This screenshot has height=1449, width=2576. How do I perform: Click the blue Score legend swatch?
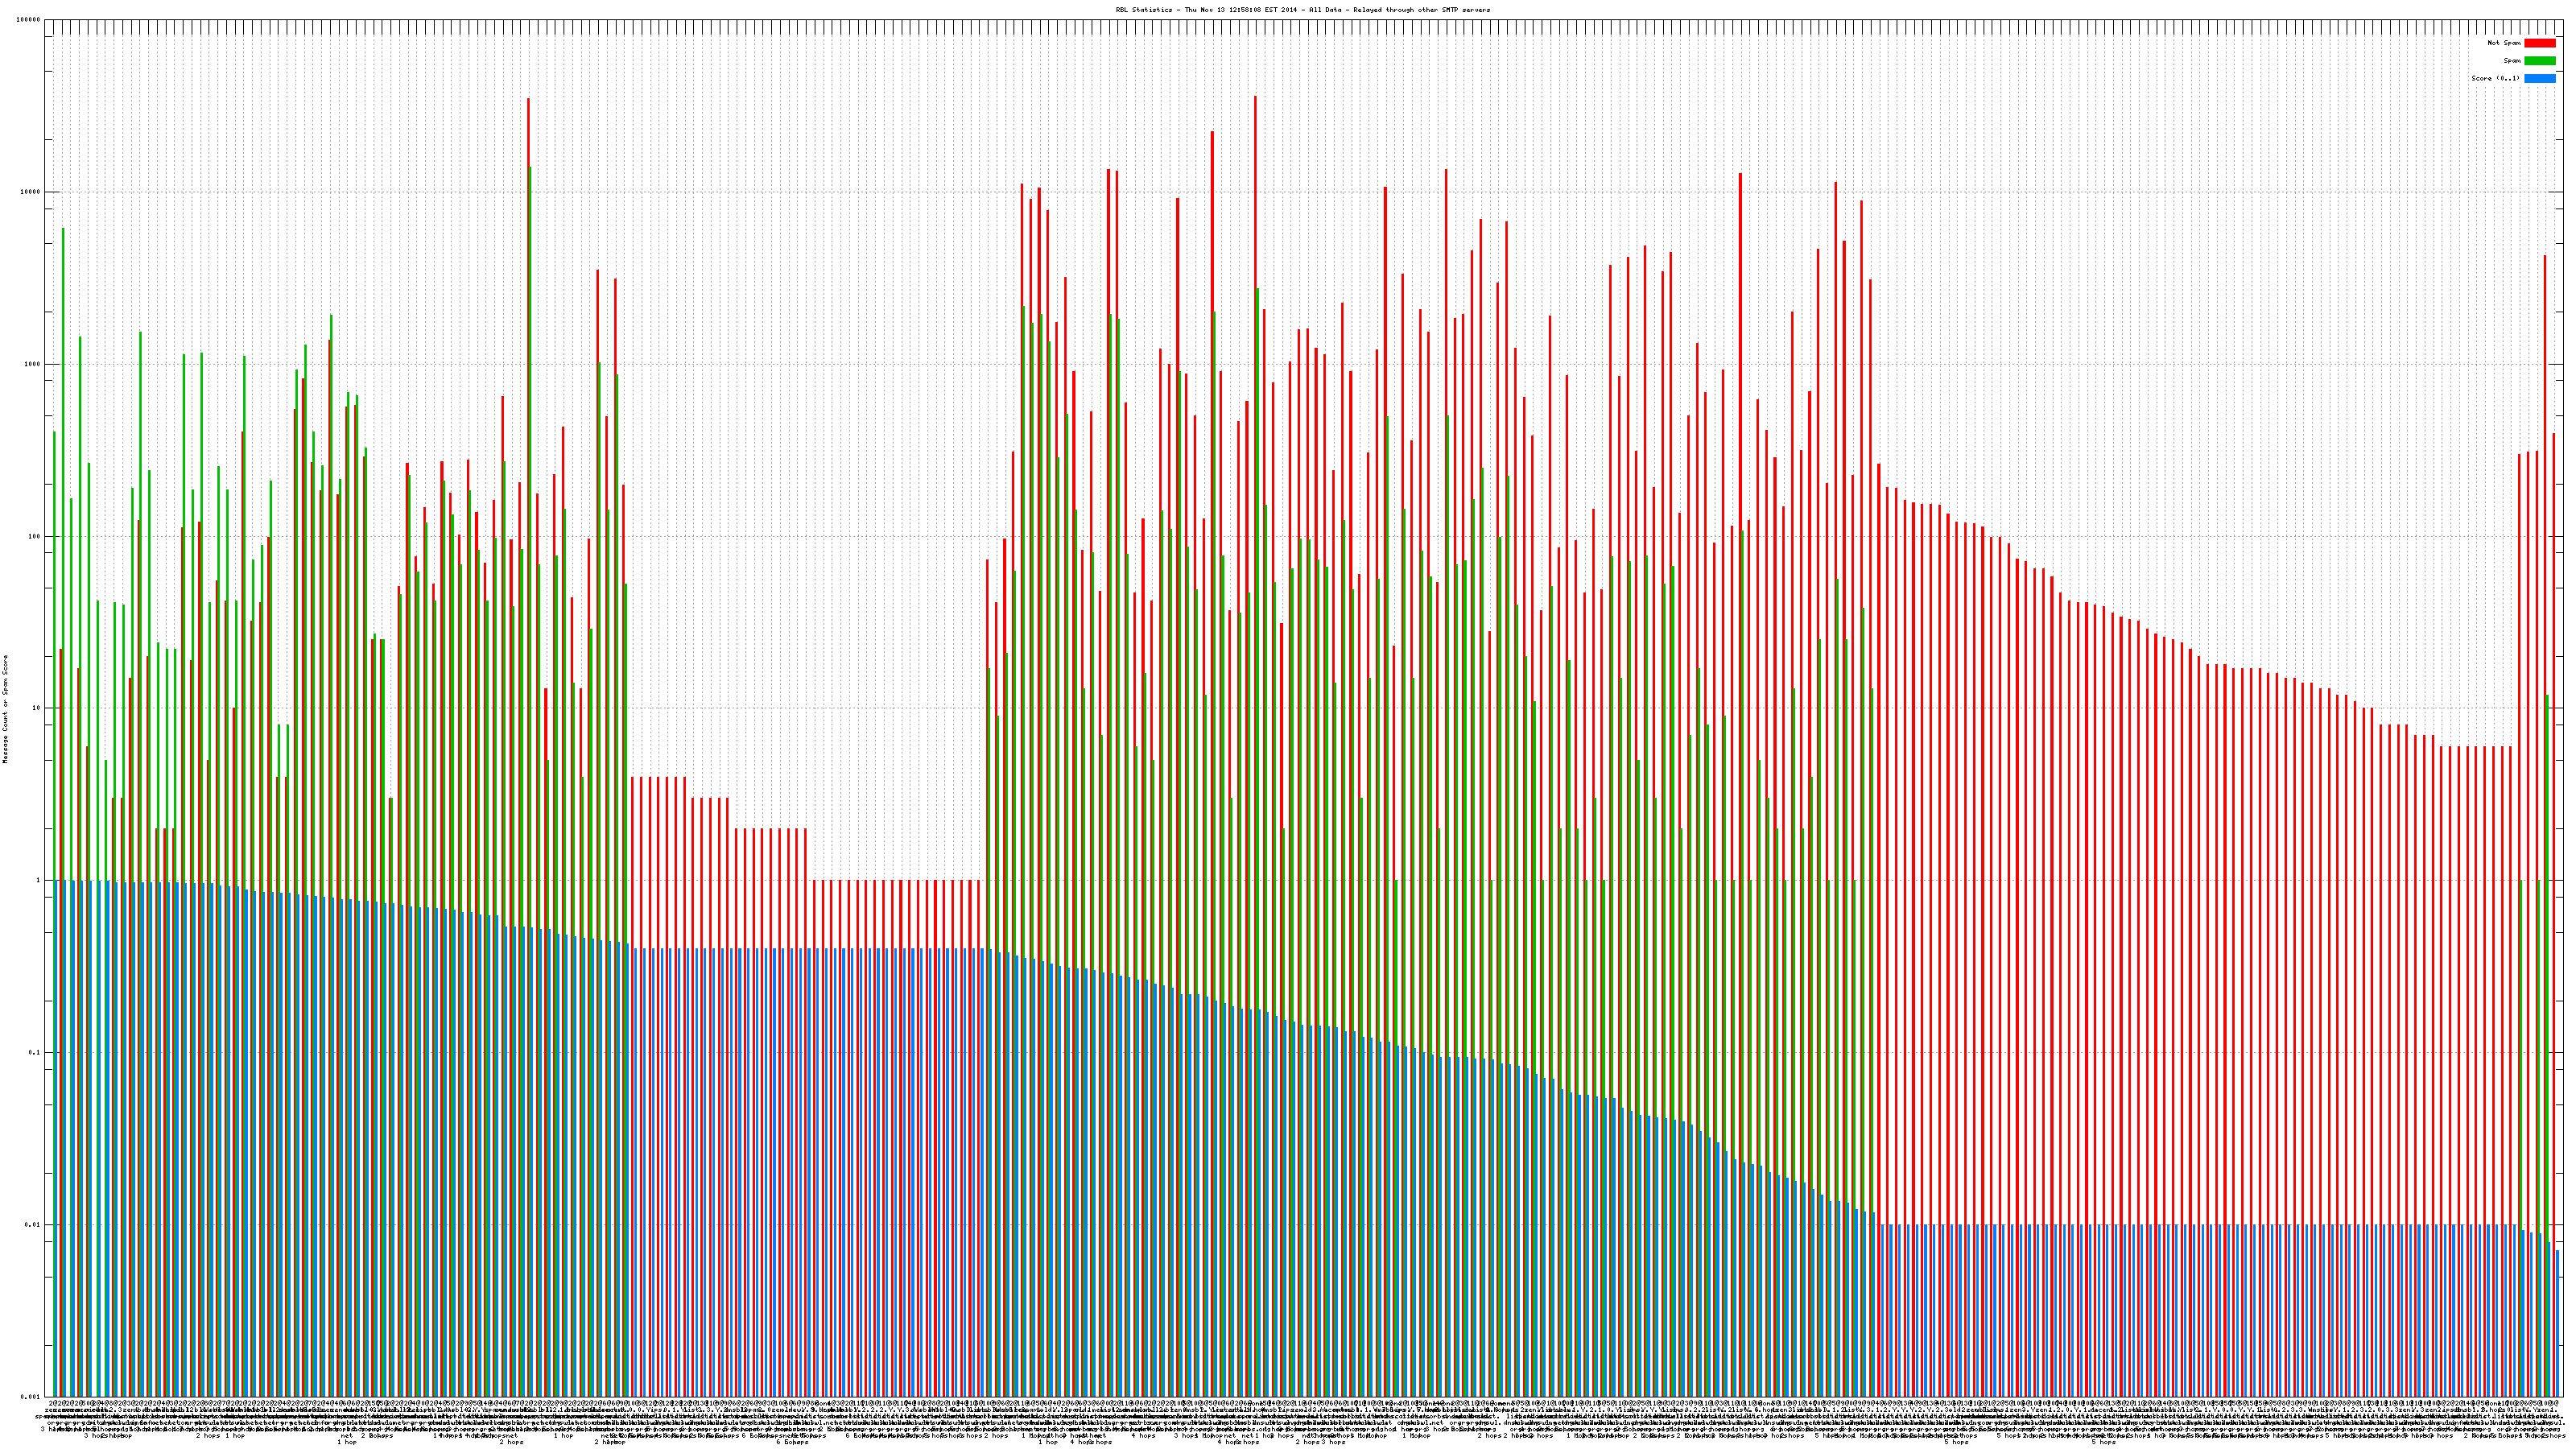tap(2539, 78)
